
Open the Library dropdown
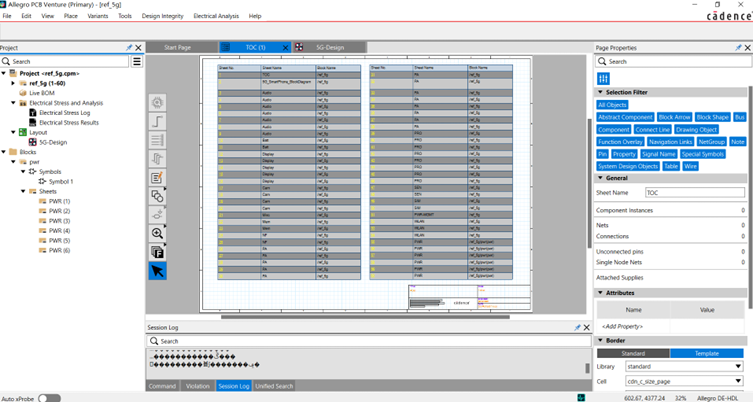(x=738, y=366)
